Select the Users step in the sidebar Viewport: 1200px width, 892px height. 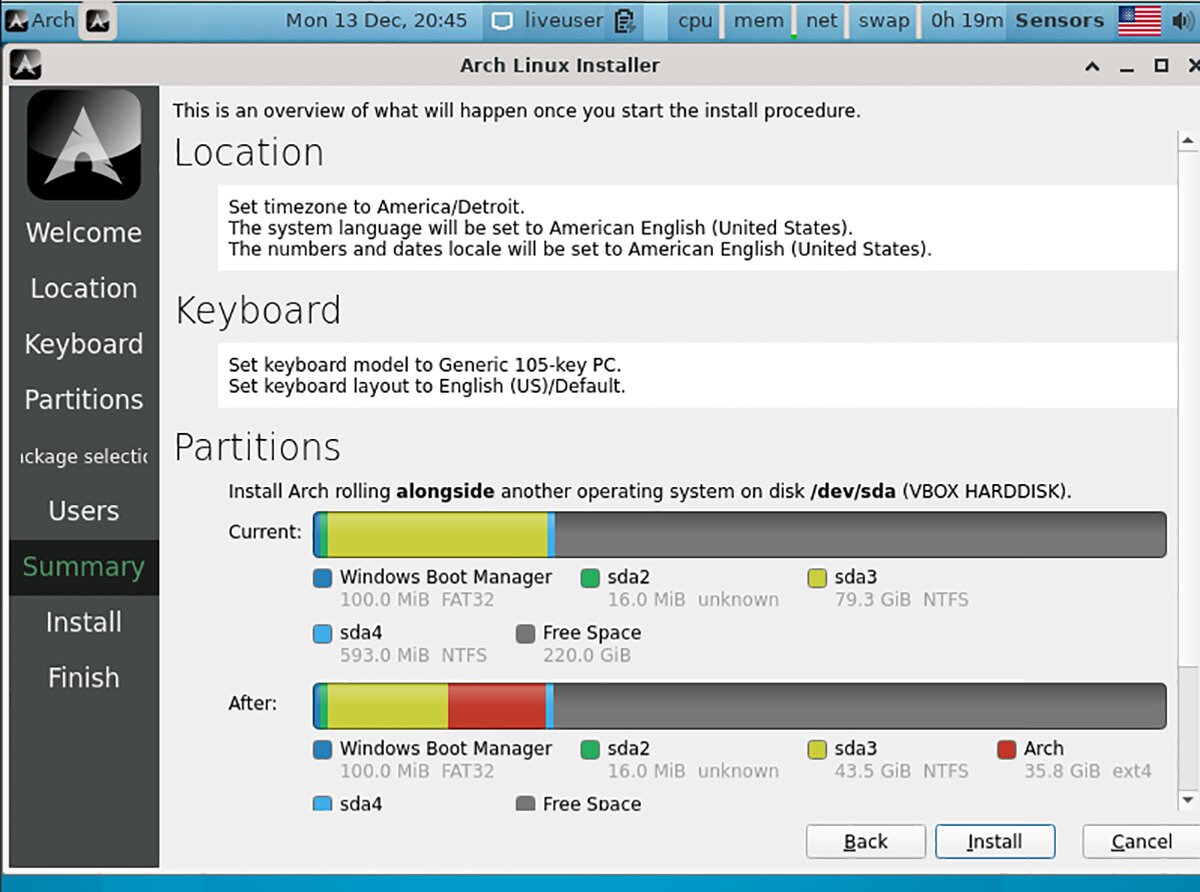83,511
